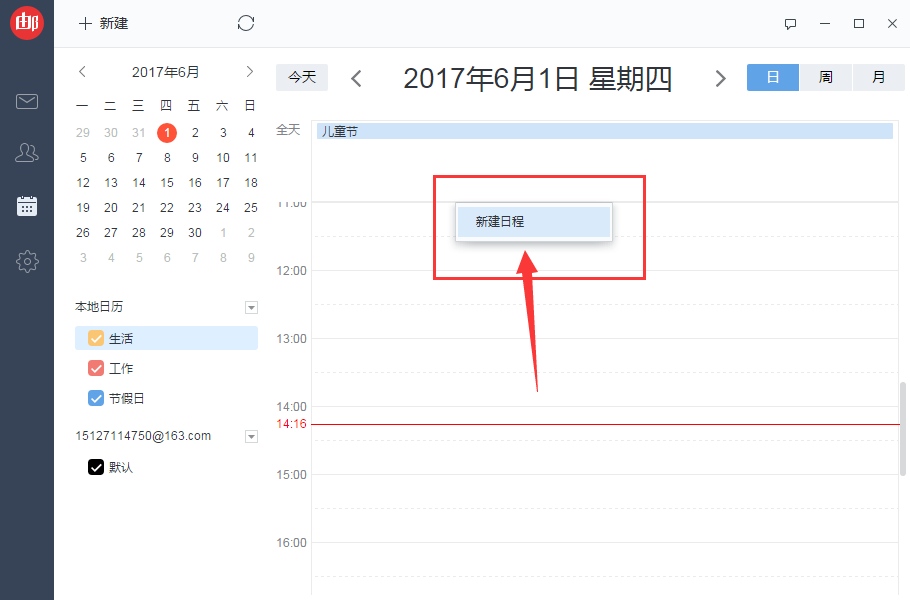Image resolution: width=910 pixels, height=600 pixels.
Task: Open the Contacts icon in the sidebar
Action: (x=27, y=152)
